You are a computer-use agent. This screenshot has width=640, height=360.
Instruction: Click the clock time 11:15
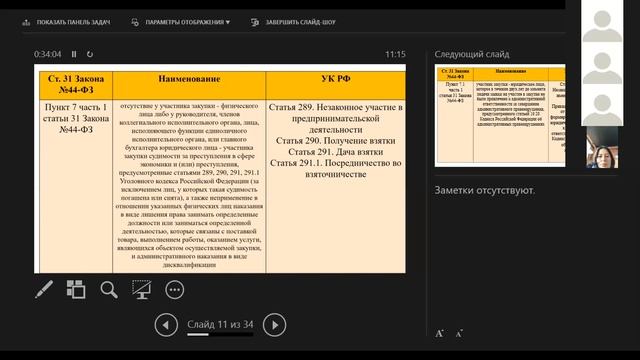point(395,54)
